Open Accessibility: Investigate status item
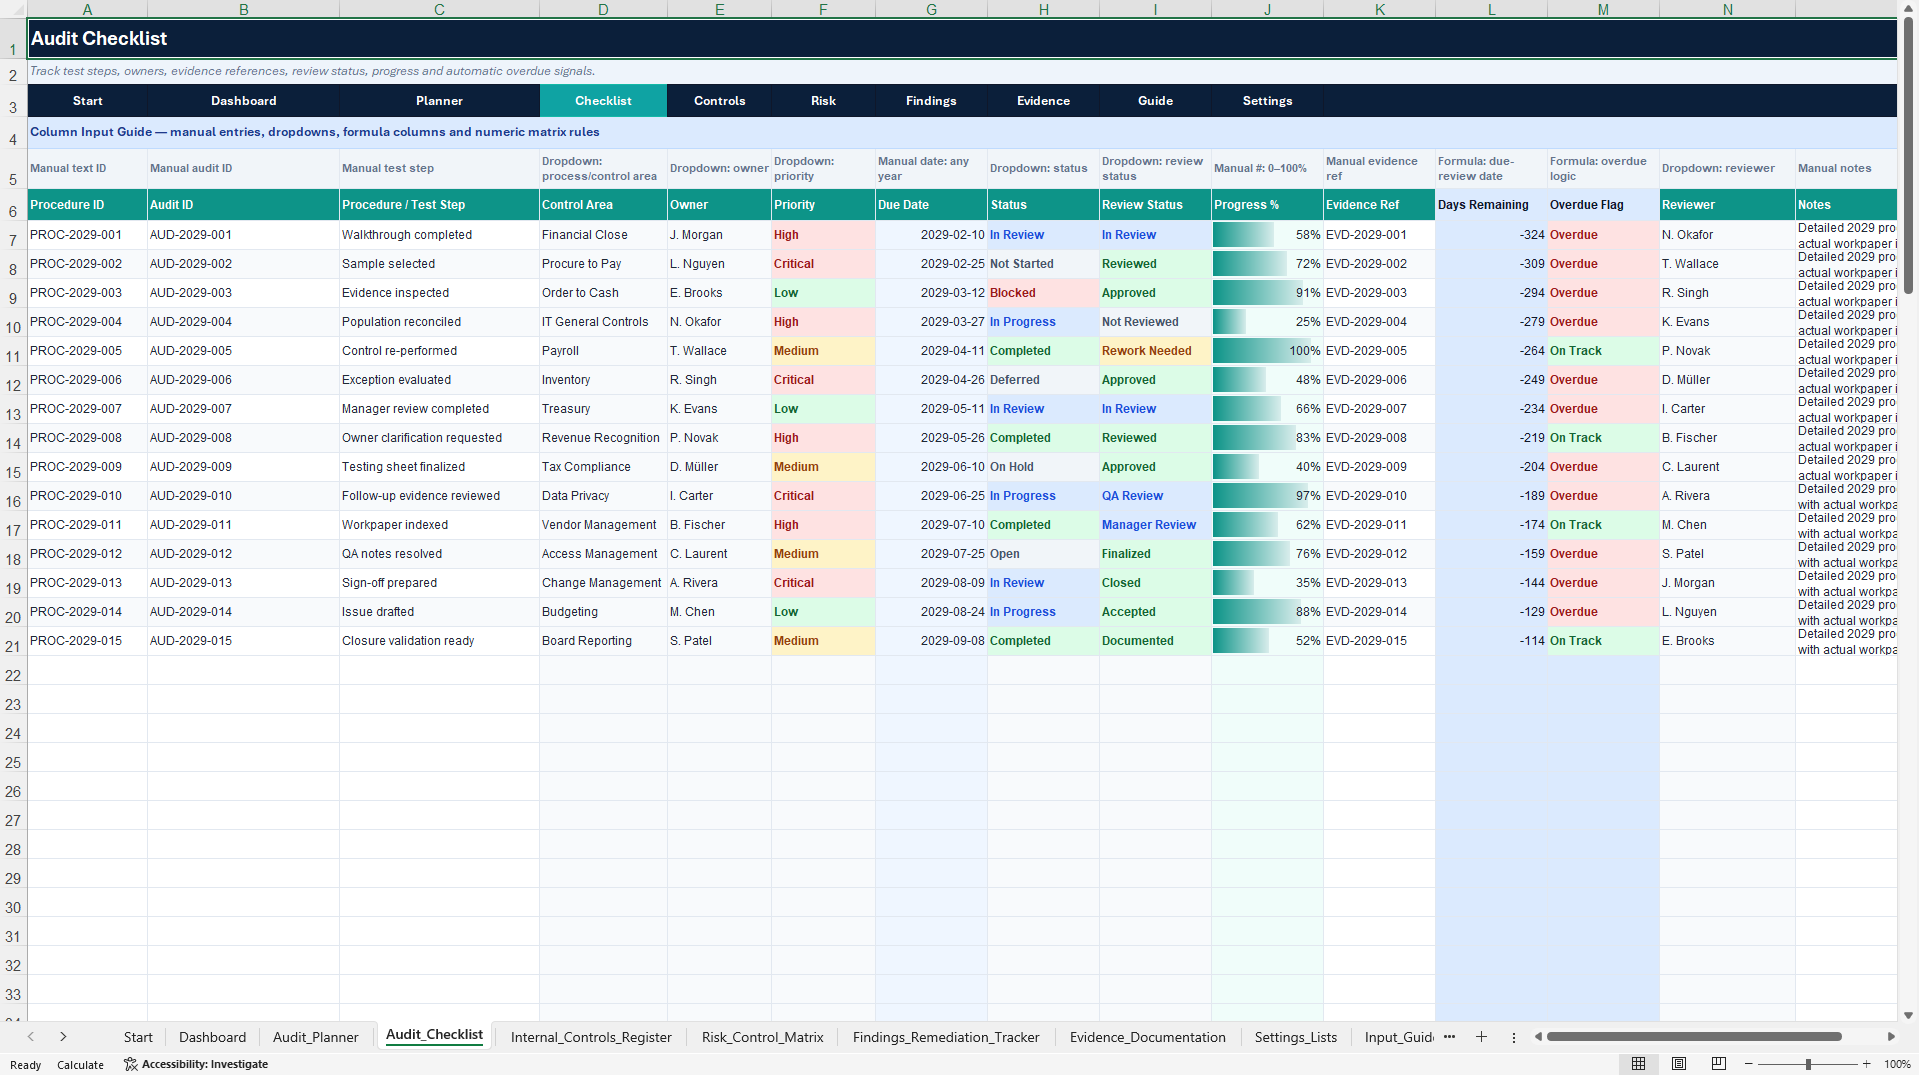The image size is (1919, 1075). point(196,1064)
